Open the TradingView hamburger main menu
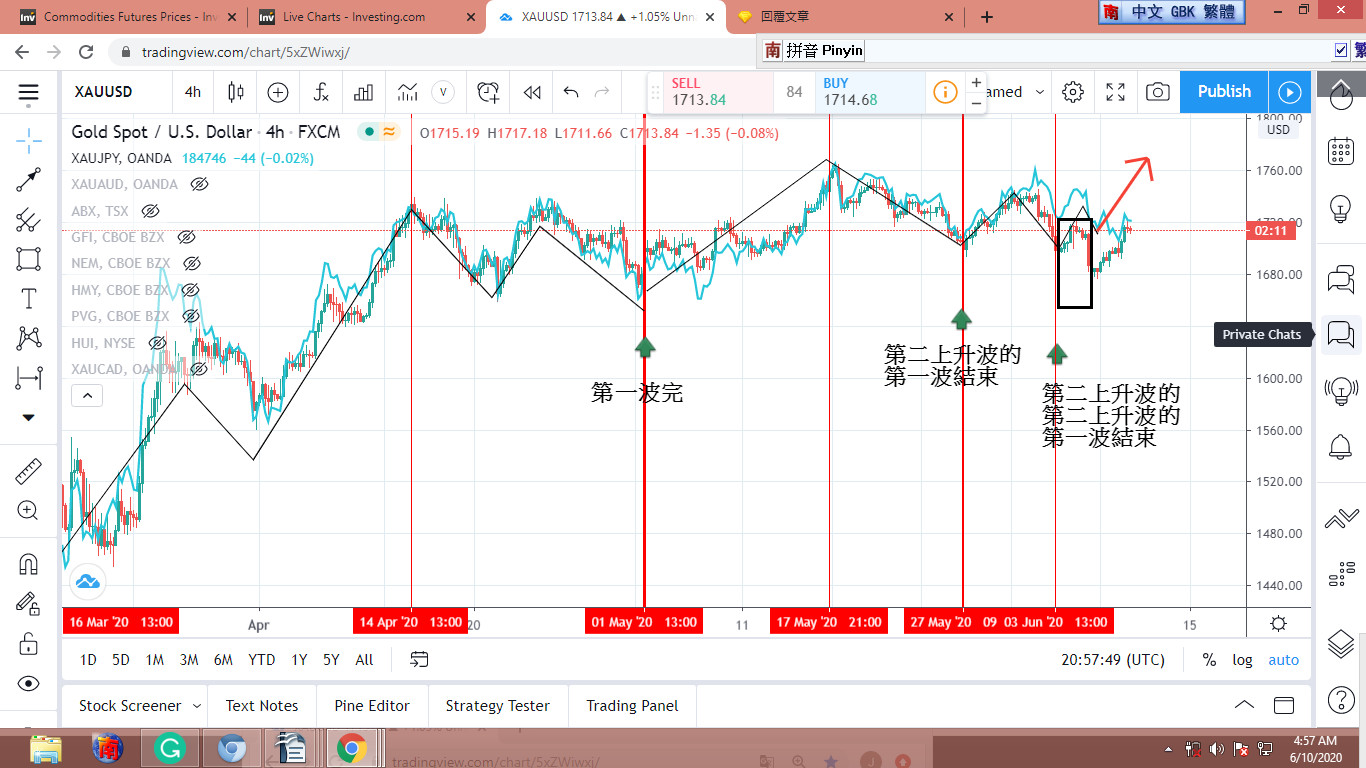The image size is (1366, 768). coord(29,92)
